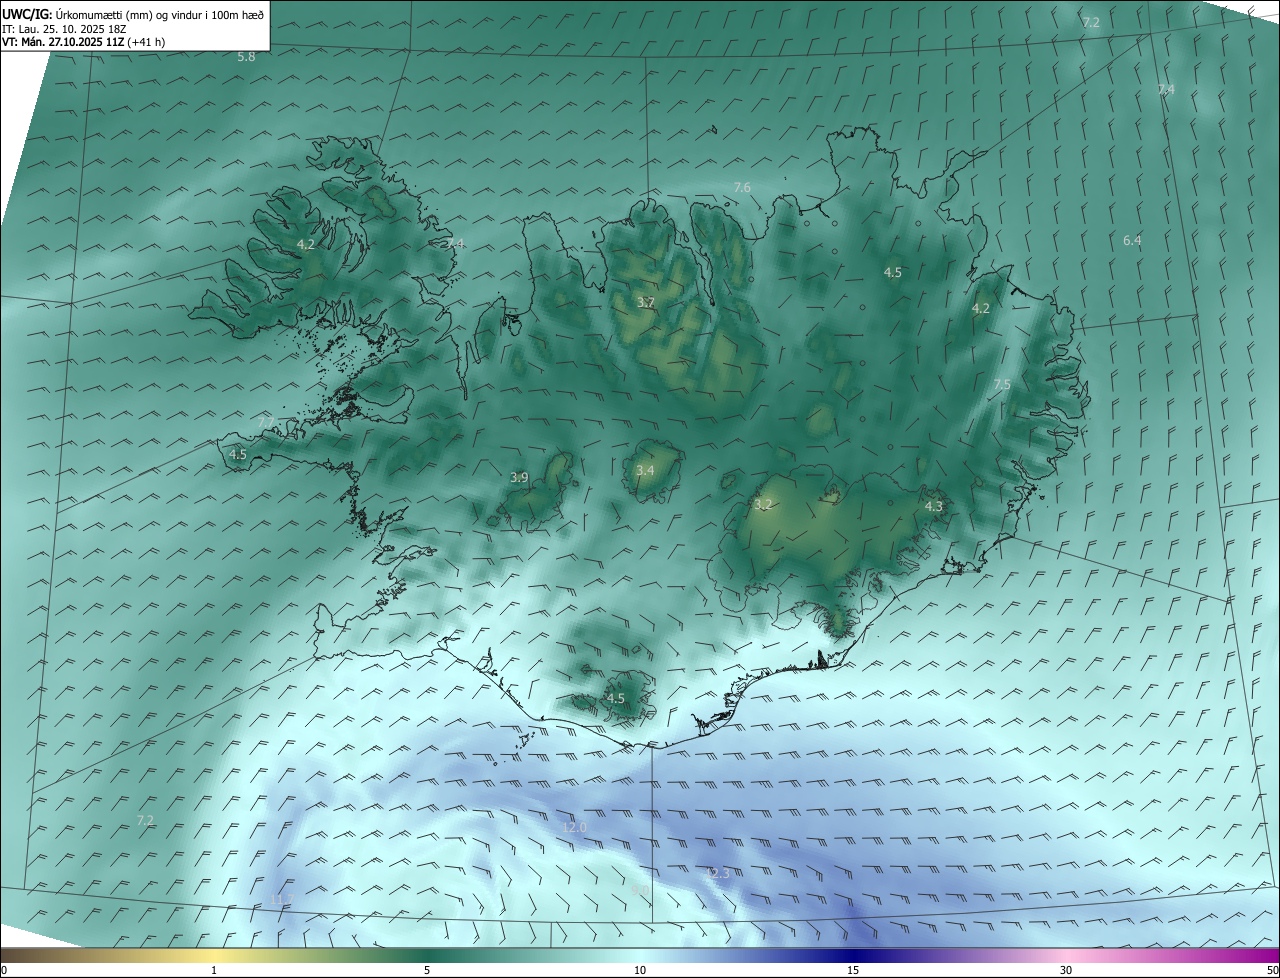Click the dark blue section of the color bar
Image resolution: width=1280 pixels, height=978 pixels.
[853, 955]
